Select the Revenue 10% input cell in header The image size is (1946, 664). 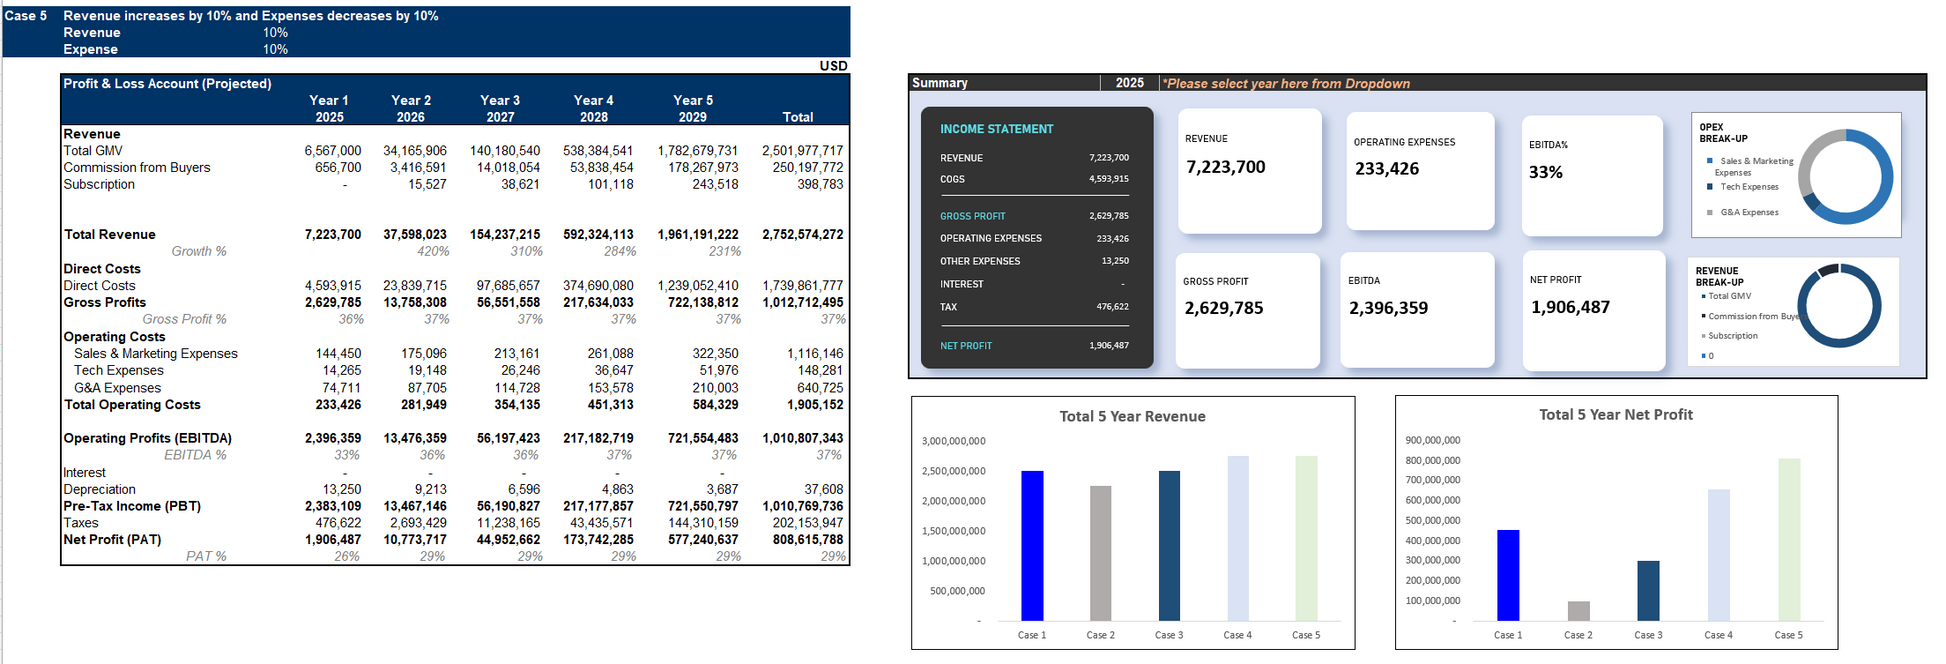275,33
